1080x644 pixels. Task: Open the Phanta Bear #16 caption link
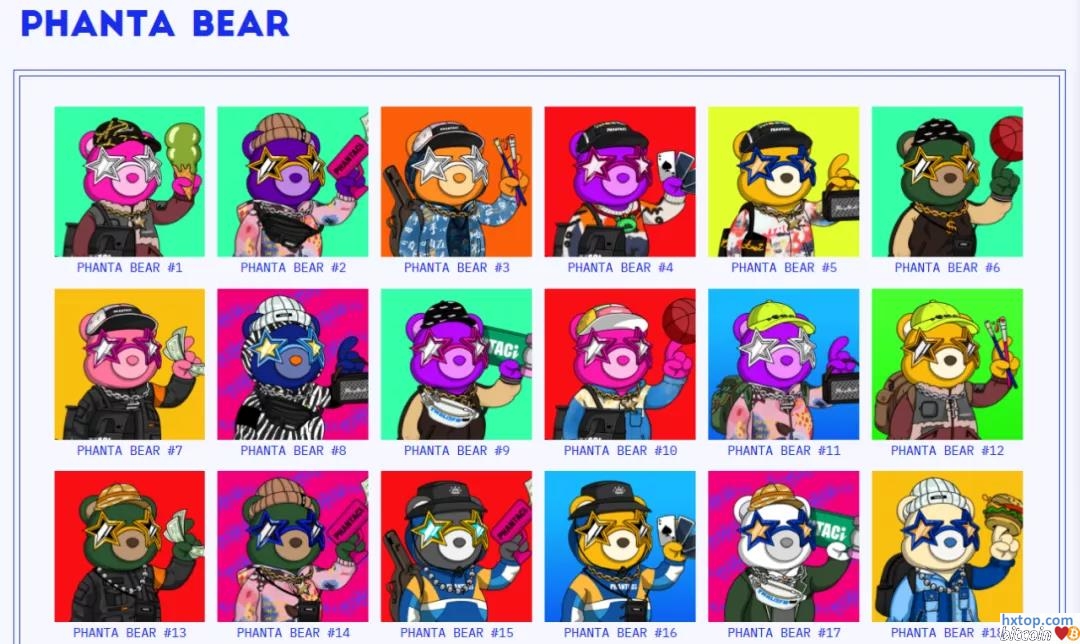(x=620, y=632)
